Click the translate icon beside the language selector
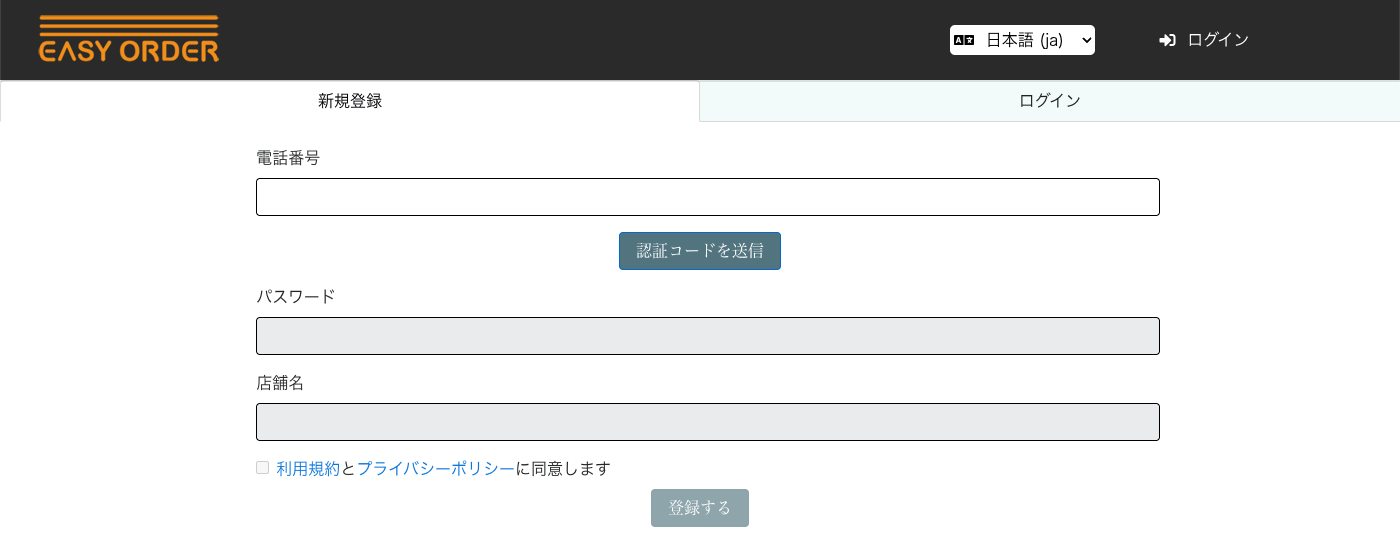This screenshot has height=542, width=1400. pos(963,40)
